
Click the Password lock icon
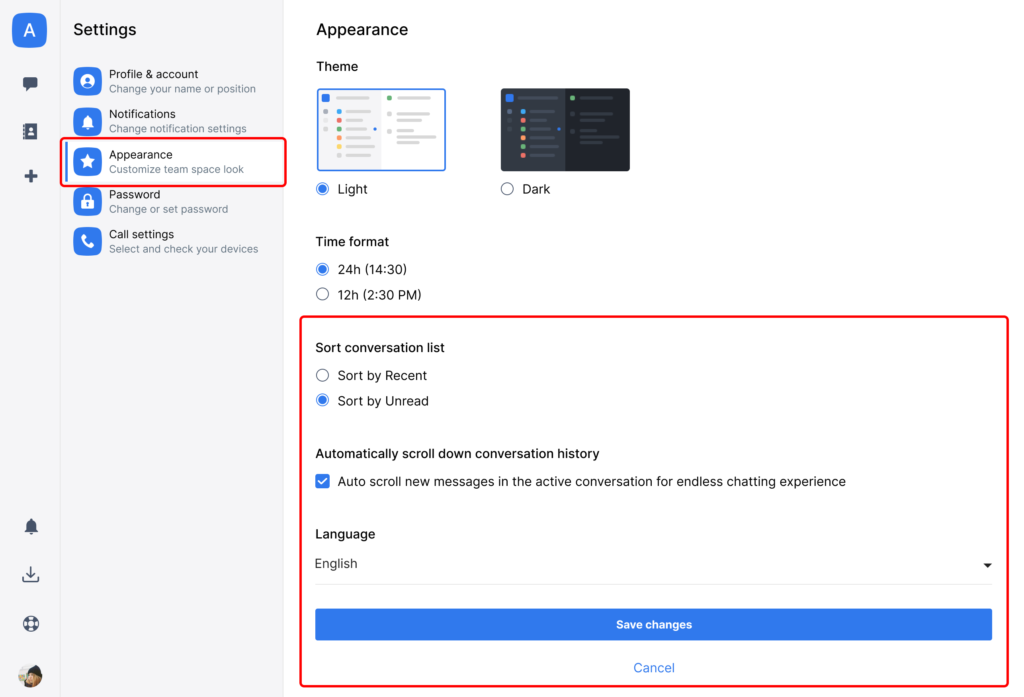pos(88,202)
